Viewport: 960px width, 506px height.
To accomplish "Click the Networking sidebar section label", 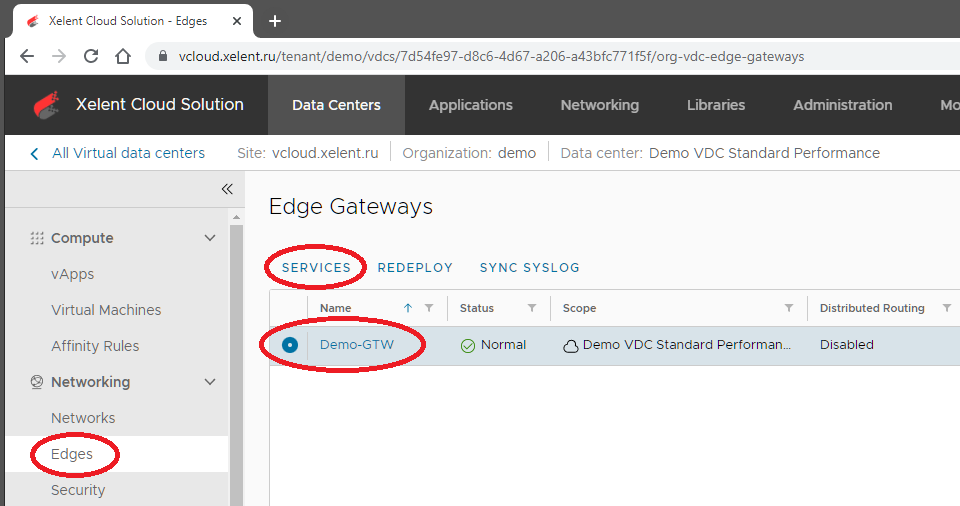I will tap(91, 382).
